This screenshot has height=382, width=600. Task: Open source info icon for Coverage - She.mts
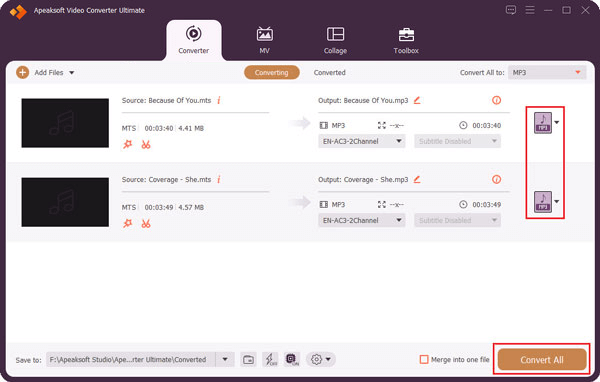pyautogui.click(x=219, y=179)
